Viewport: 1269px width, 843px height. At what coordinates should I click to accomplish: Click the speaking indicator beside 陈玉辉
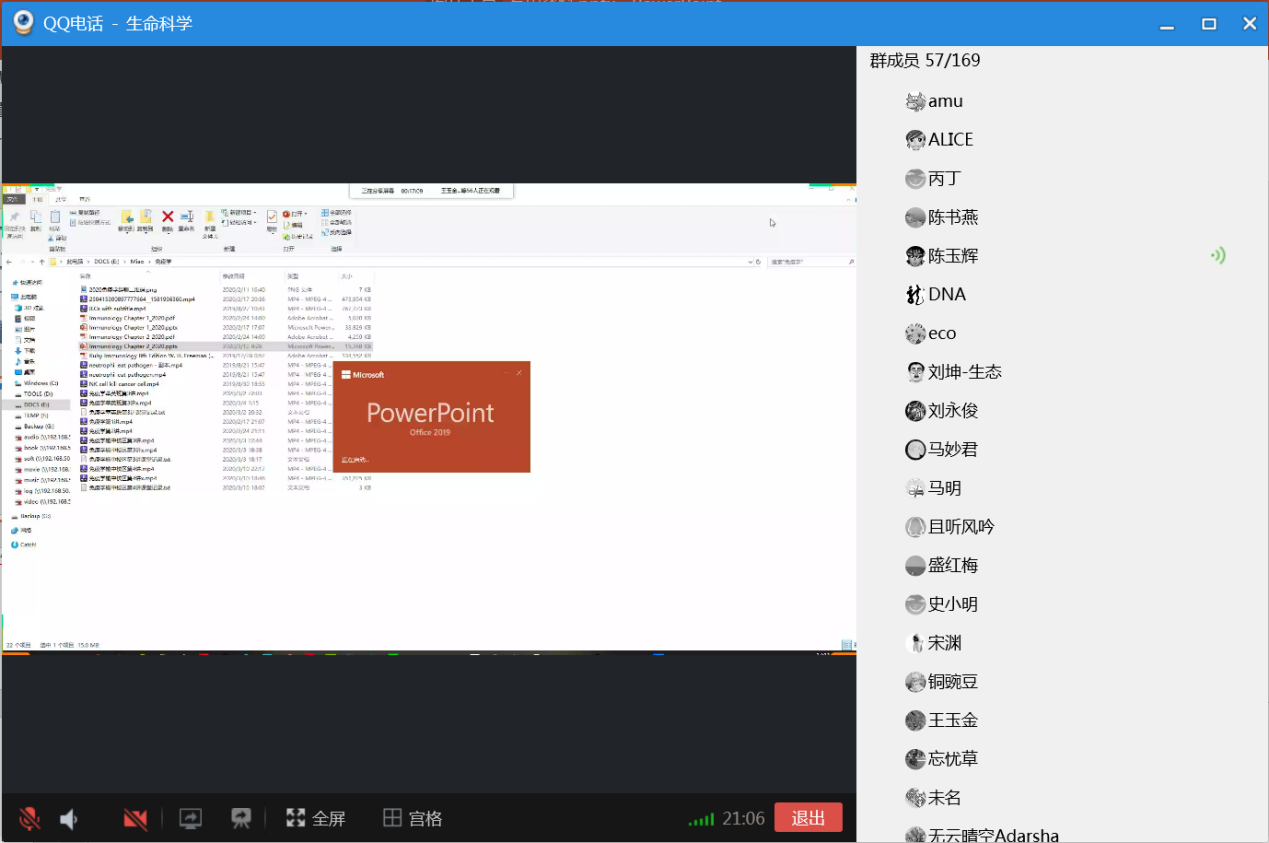(x=1217, y=256)
